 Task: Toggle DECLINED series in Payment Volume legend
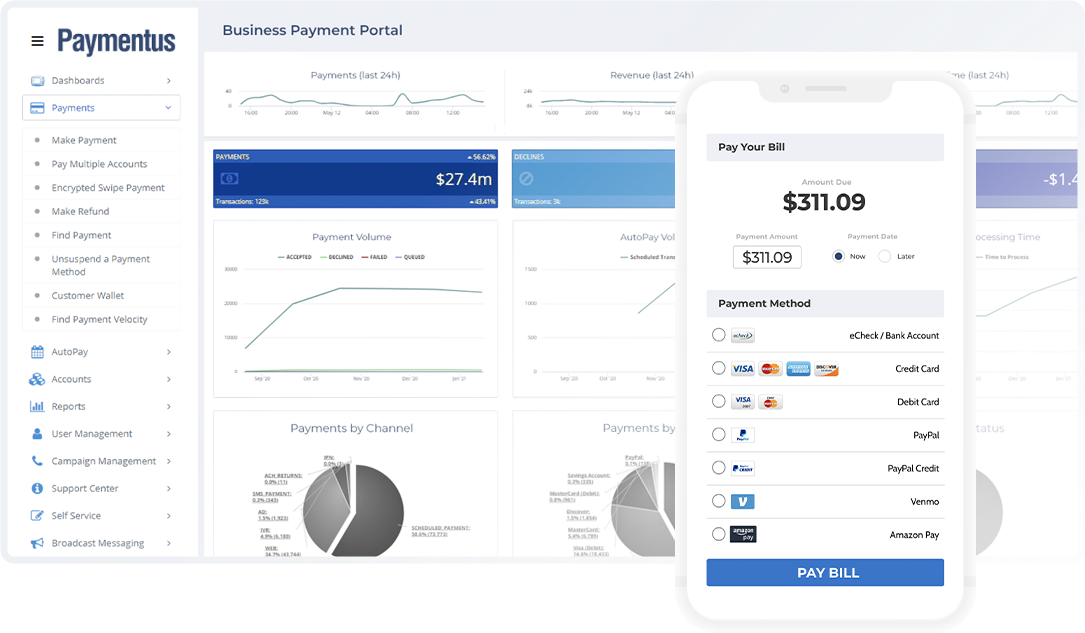point(337,257)
